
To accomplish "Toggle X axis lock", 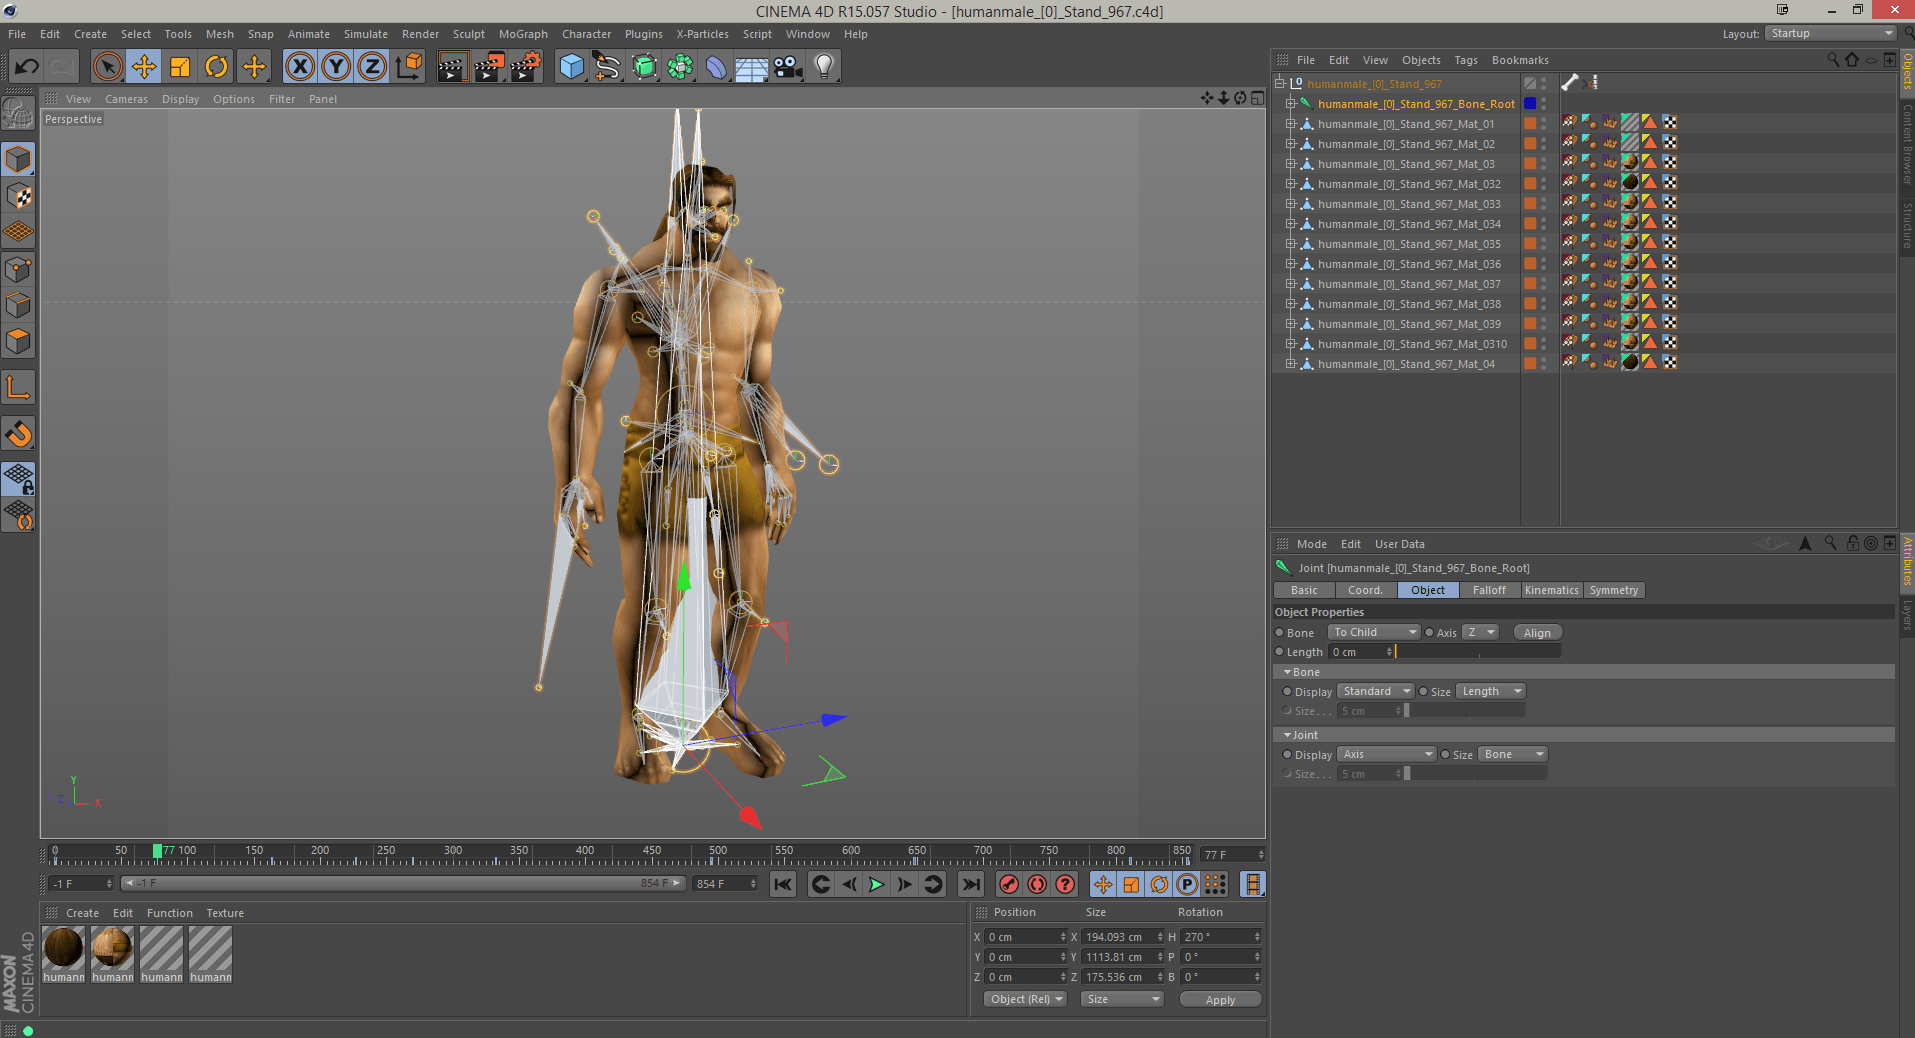I will 300,67.
